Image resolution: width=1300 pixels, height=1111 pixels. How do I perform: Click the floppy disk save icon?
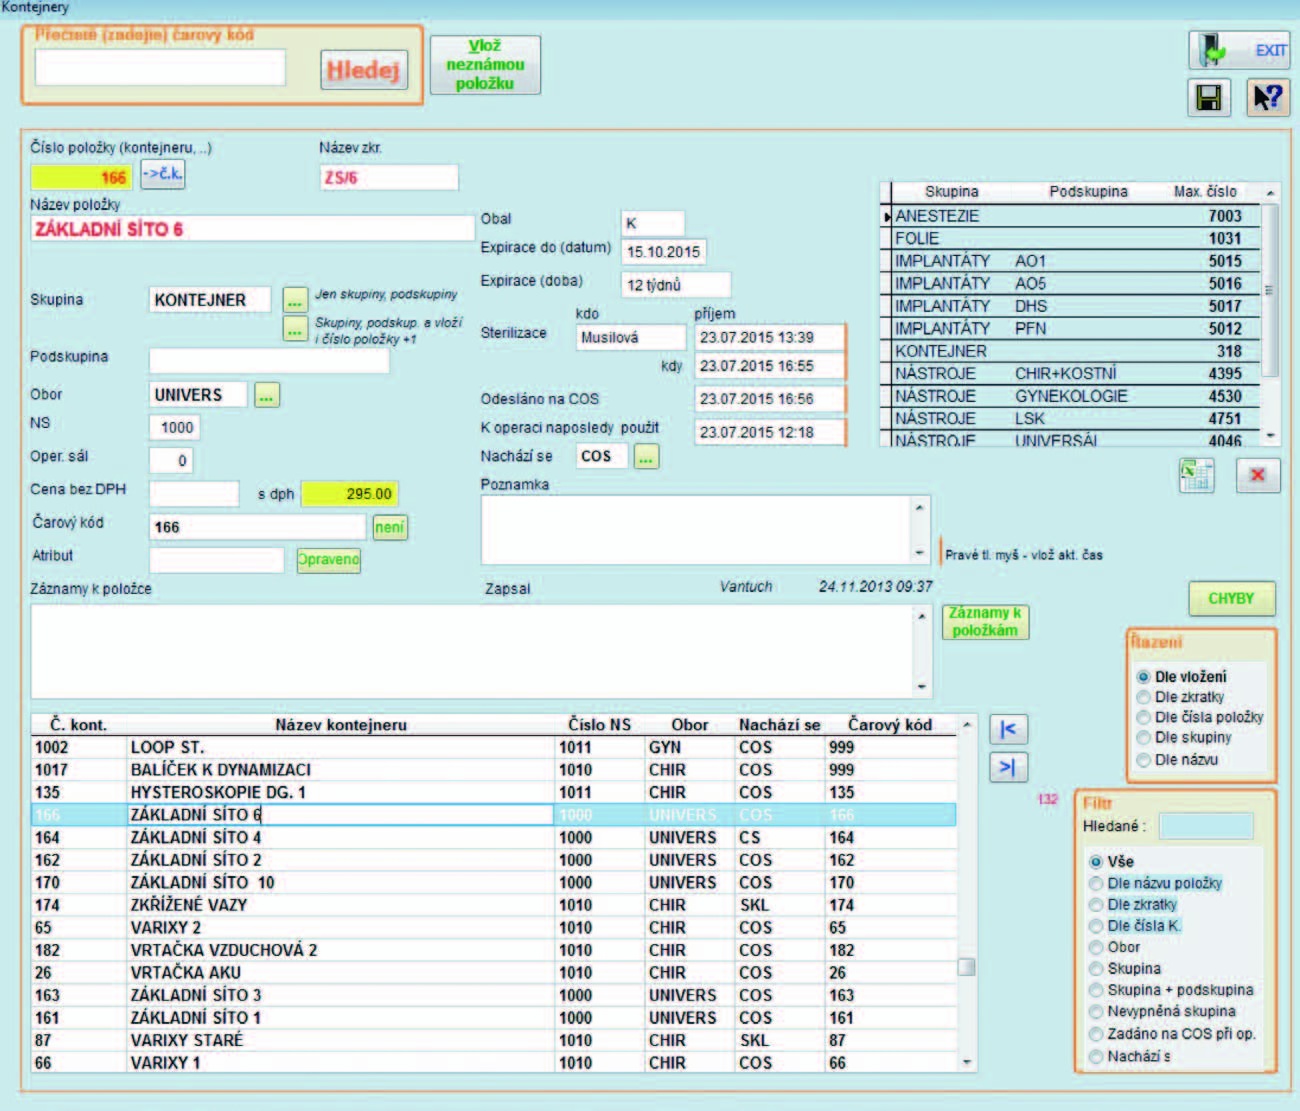[1208, 98]
